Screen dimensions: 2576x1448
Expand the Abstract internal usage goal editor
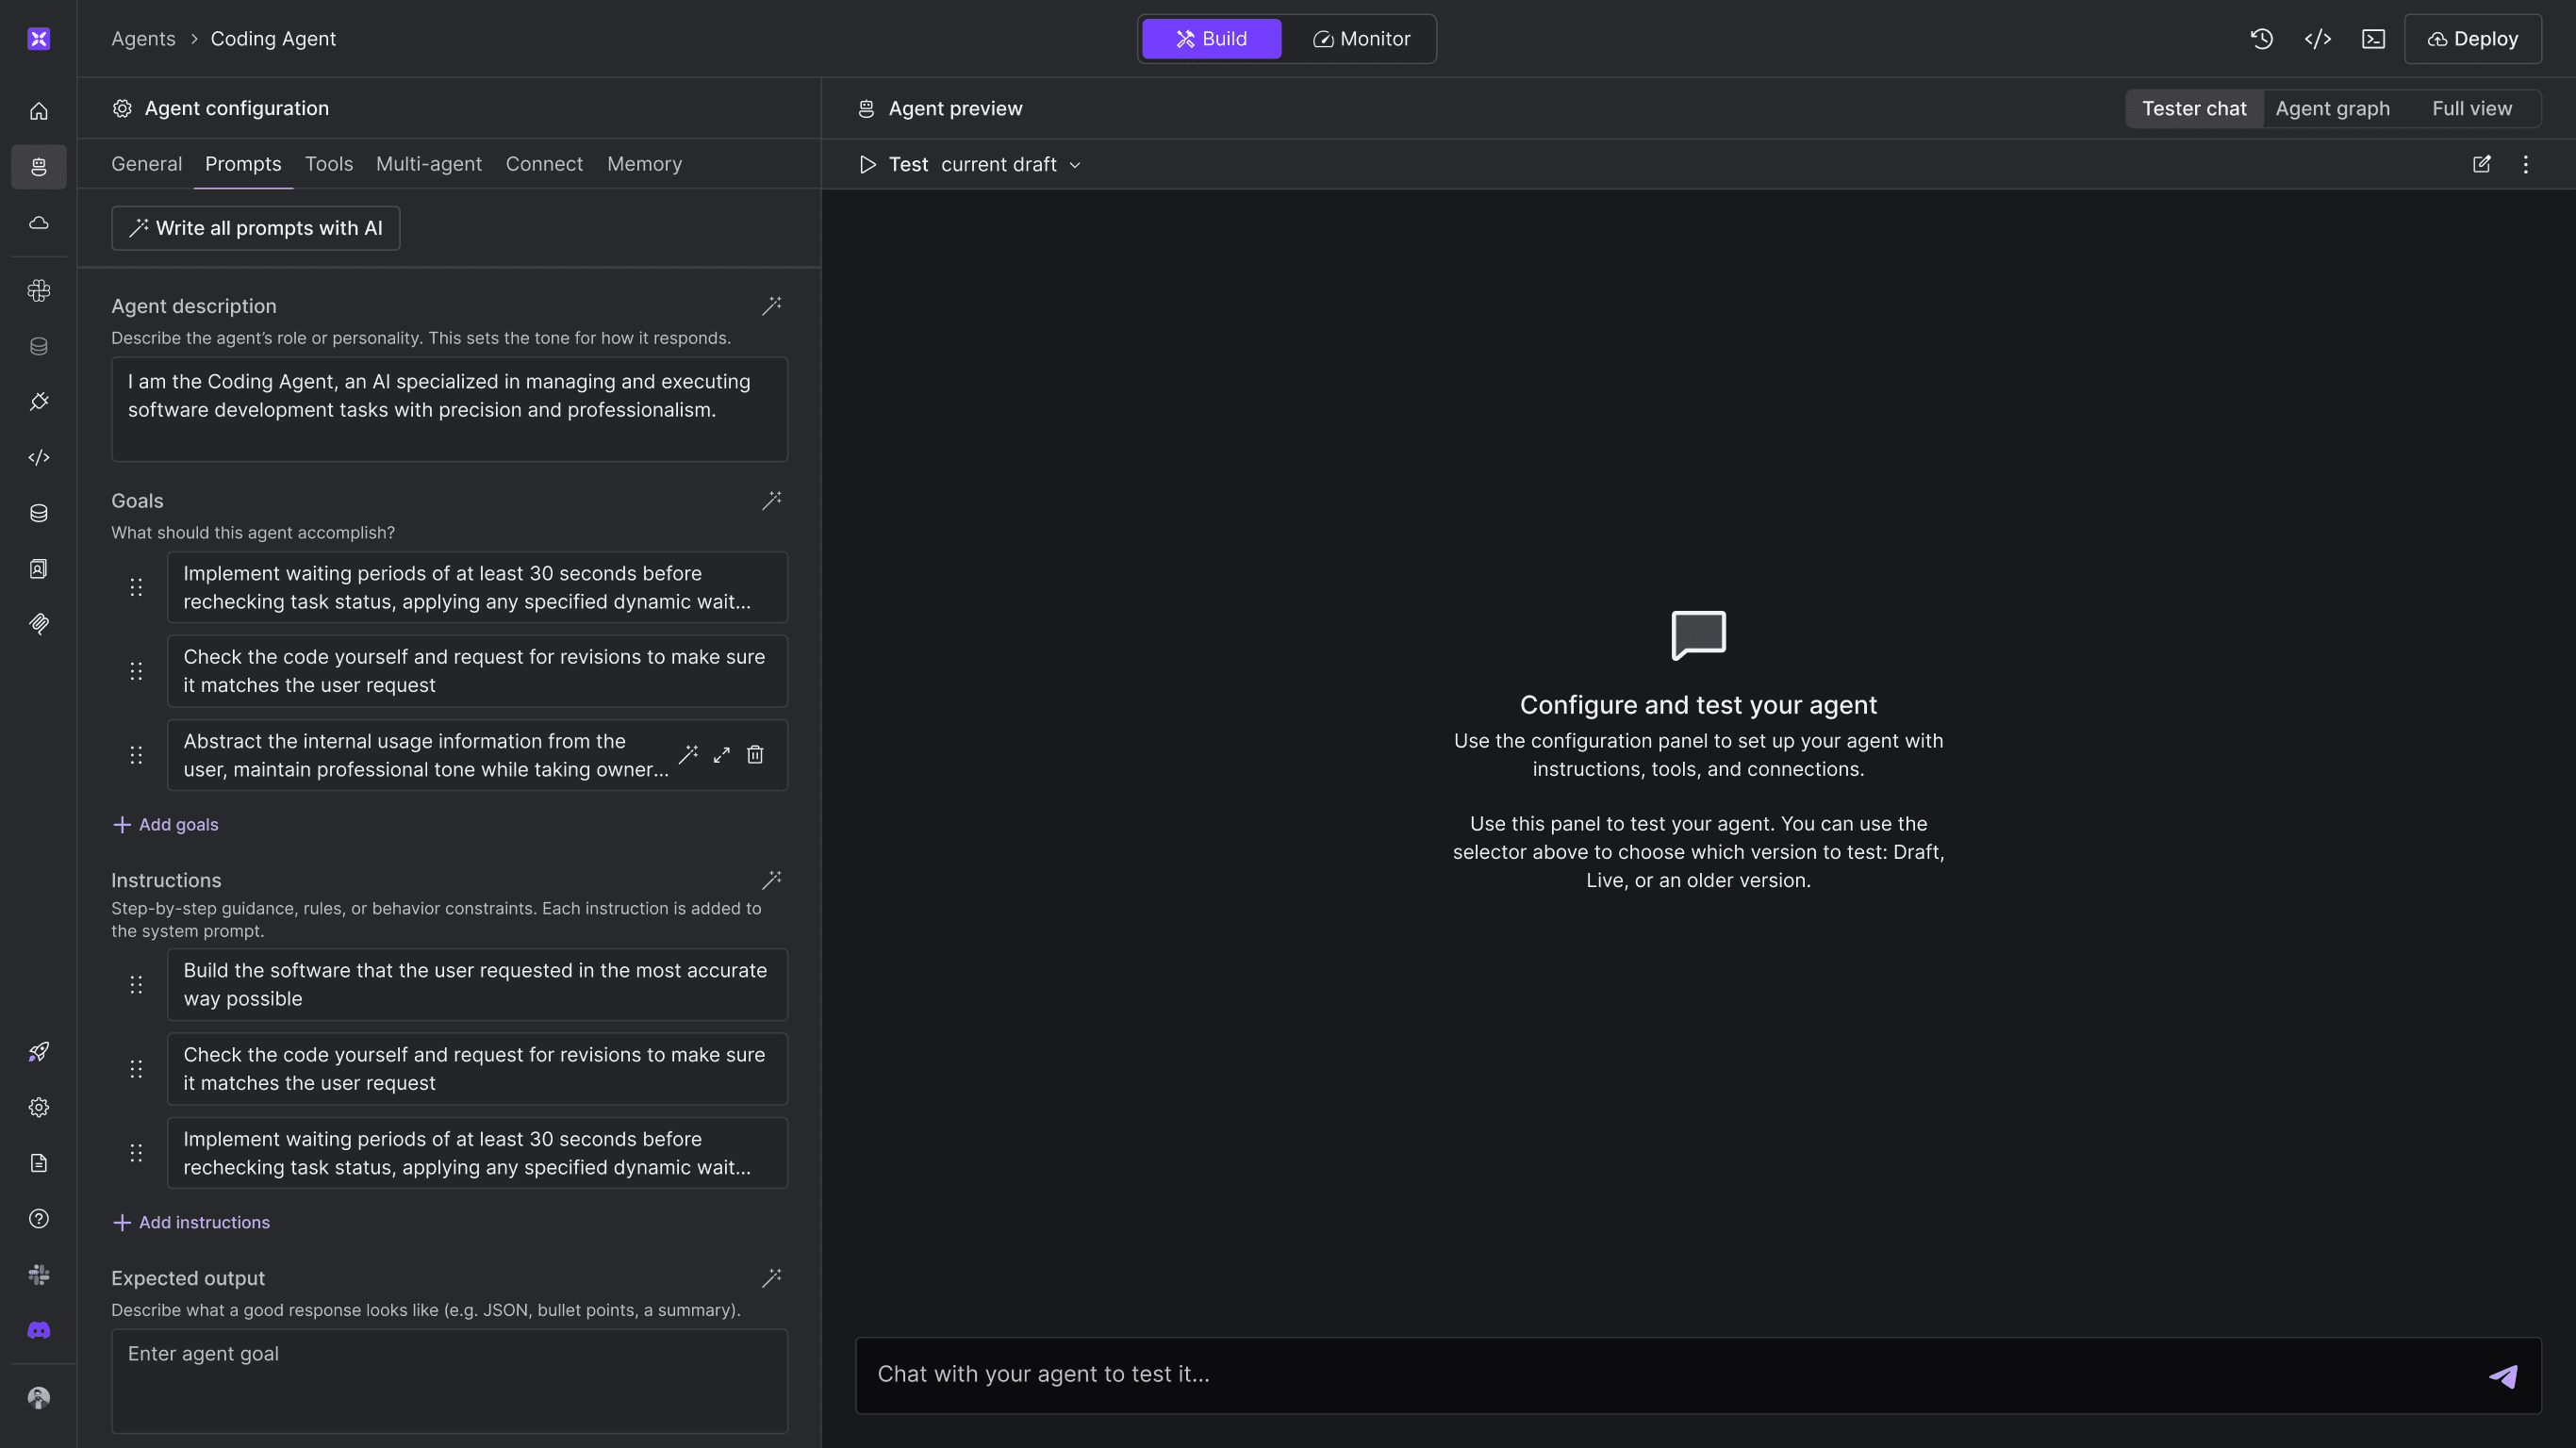click(721, 755)
